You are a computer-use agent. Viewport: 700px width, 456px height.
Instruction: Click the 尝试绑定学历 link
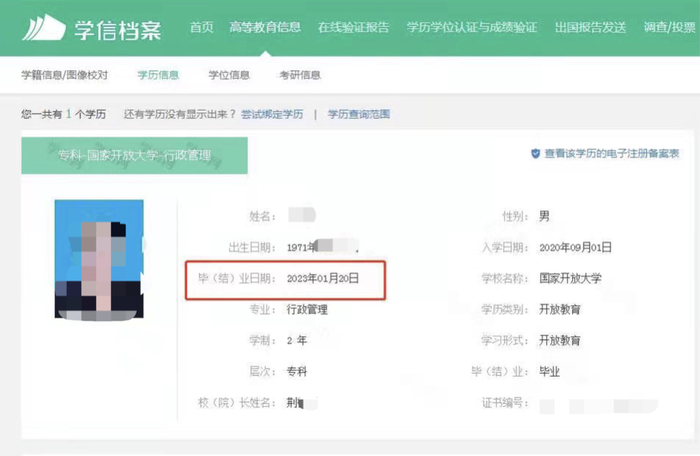click(272, 114)
